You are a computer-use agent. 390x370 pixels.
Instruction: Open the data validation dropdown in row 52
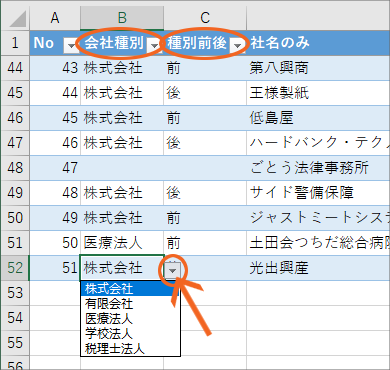[172, 270]
